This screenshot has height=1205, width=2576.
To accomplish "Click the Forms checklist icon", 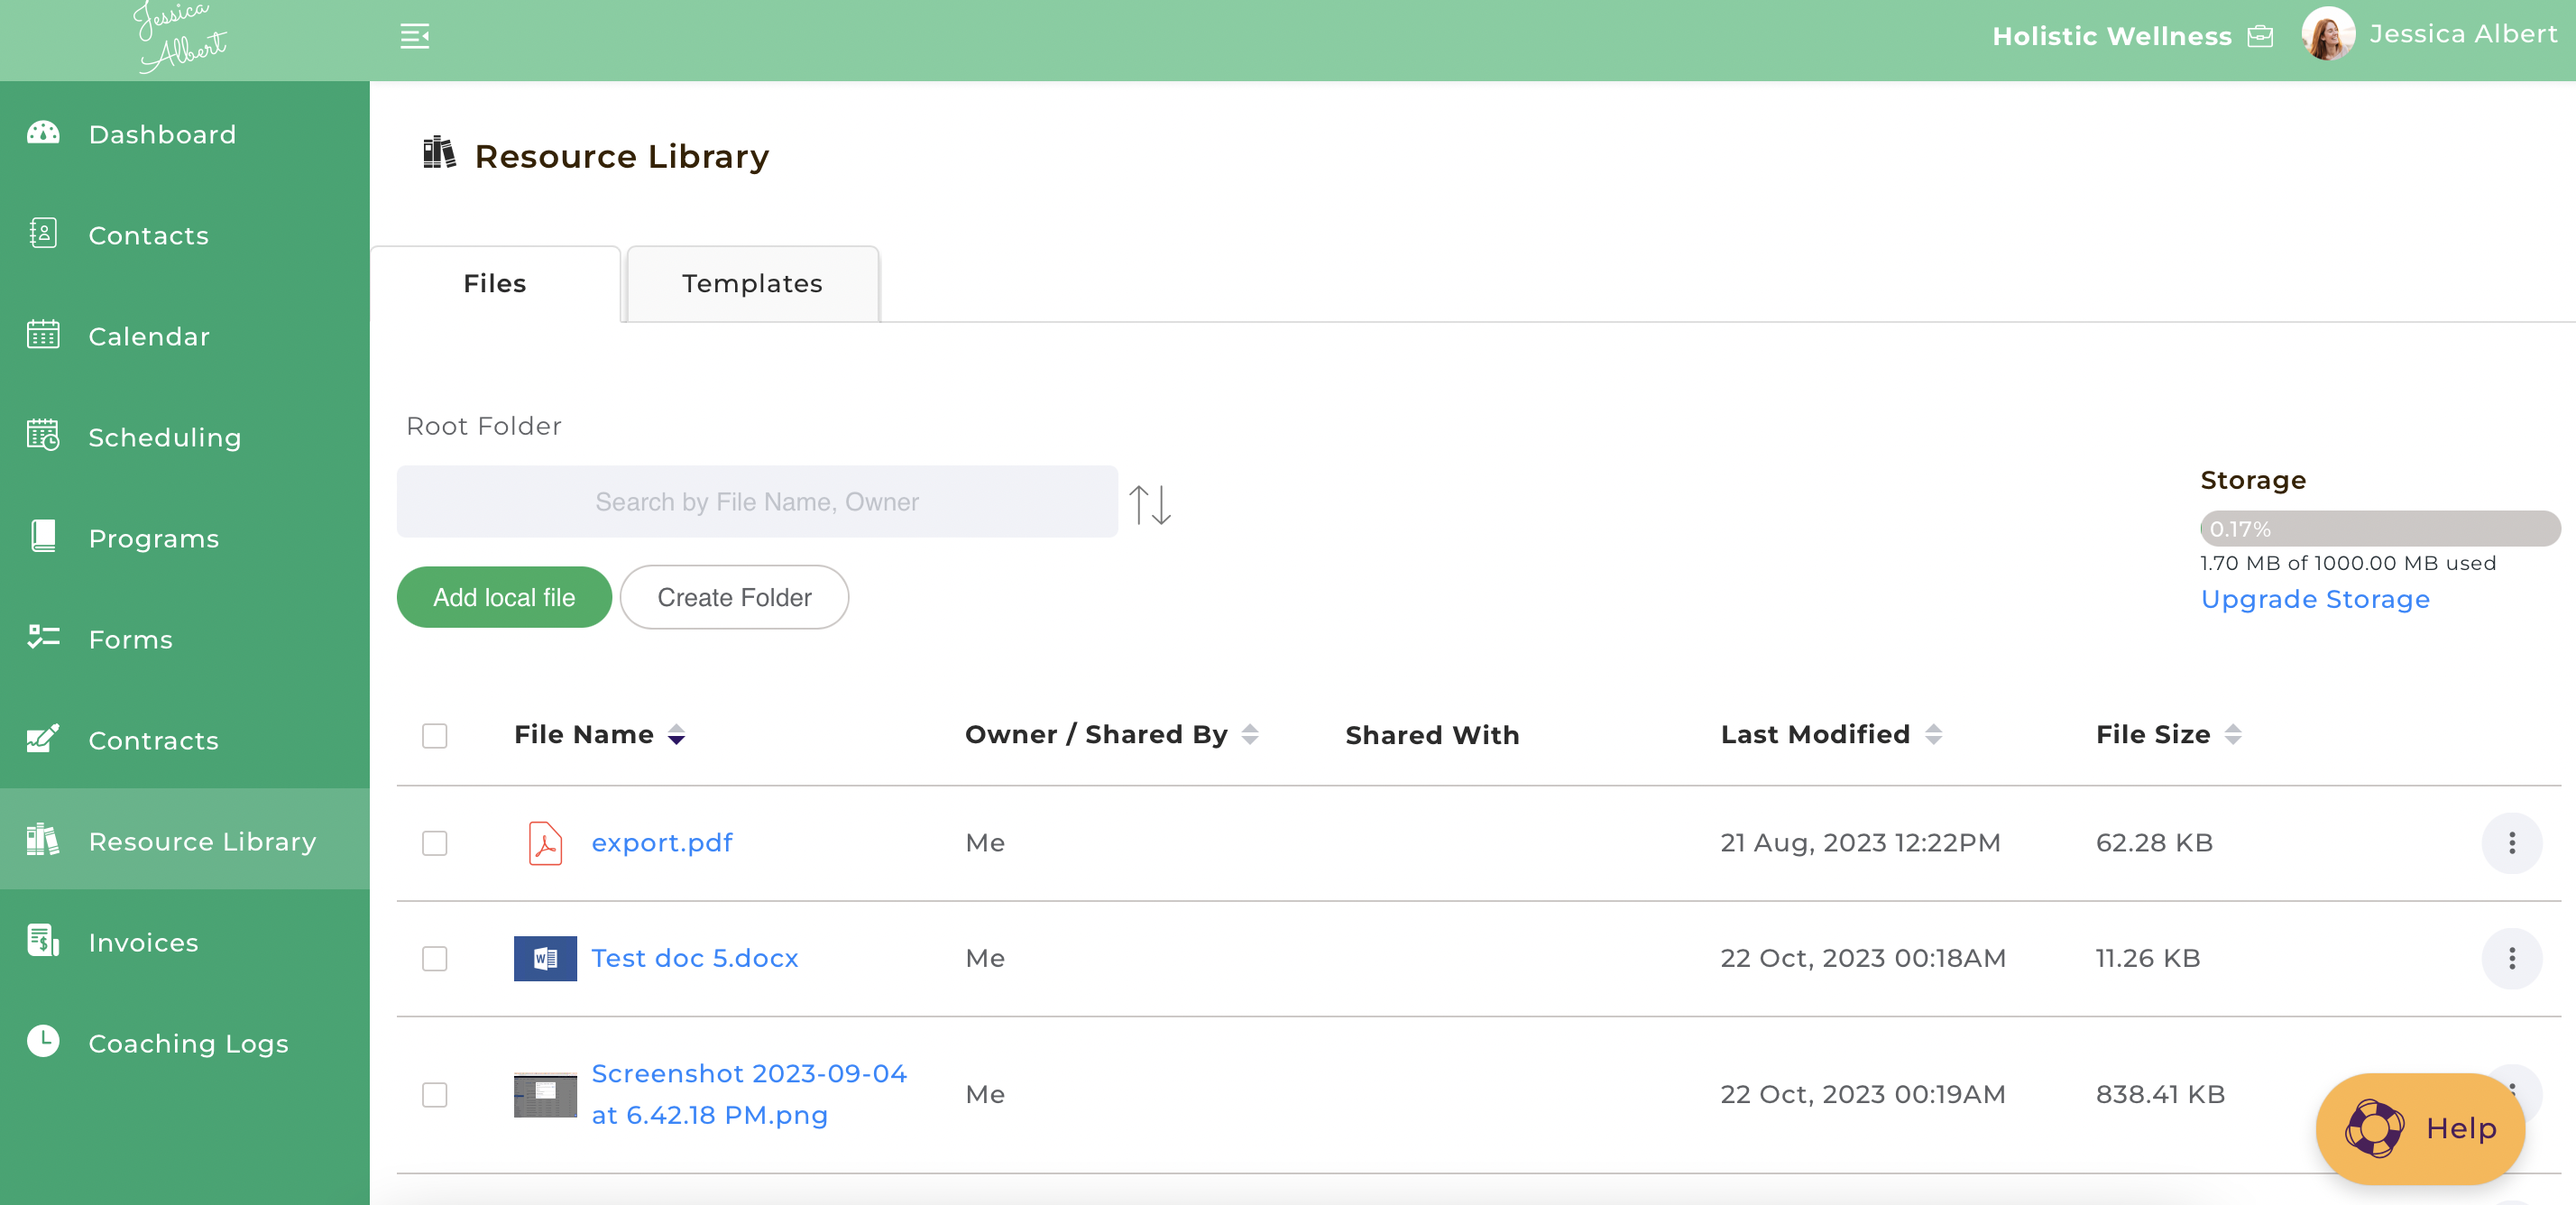I will [43, 638].
